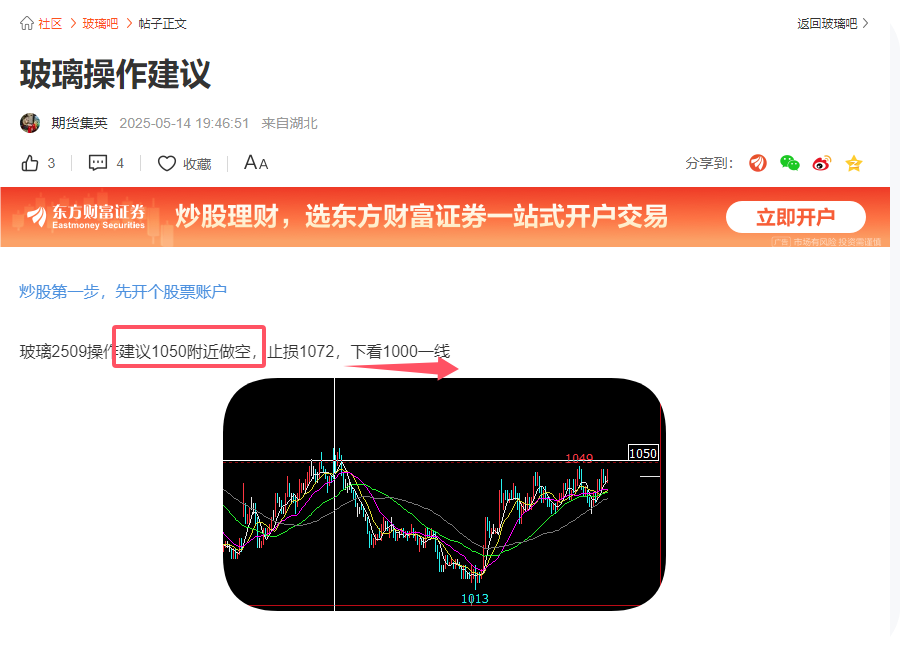
Task: Open author 期货集英 profile name
Action: coord(79,123)
